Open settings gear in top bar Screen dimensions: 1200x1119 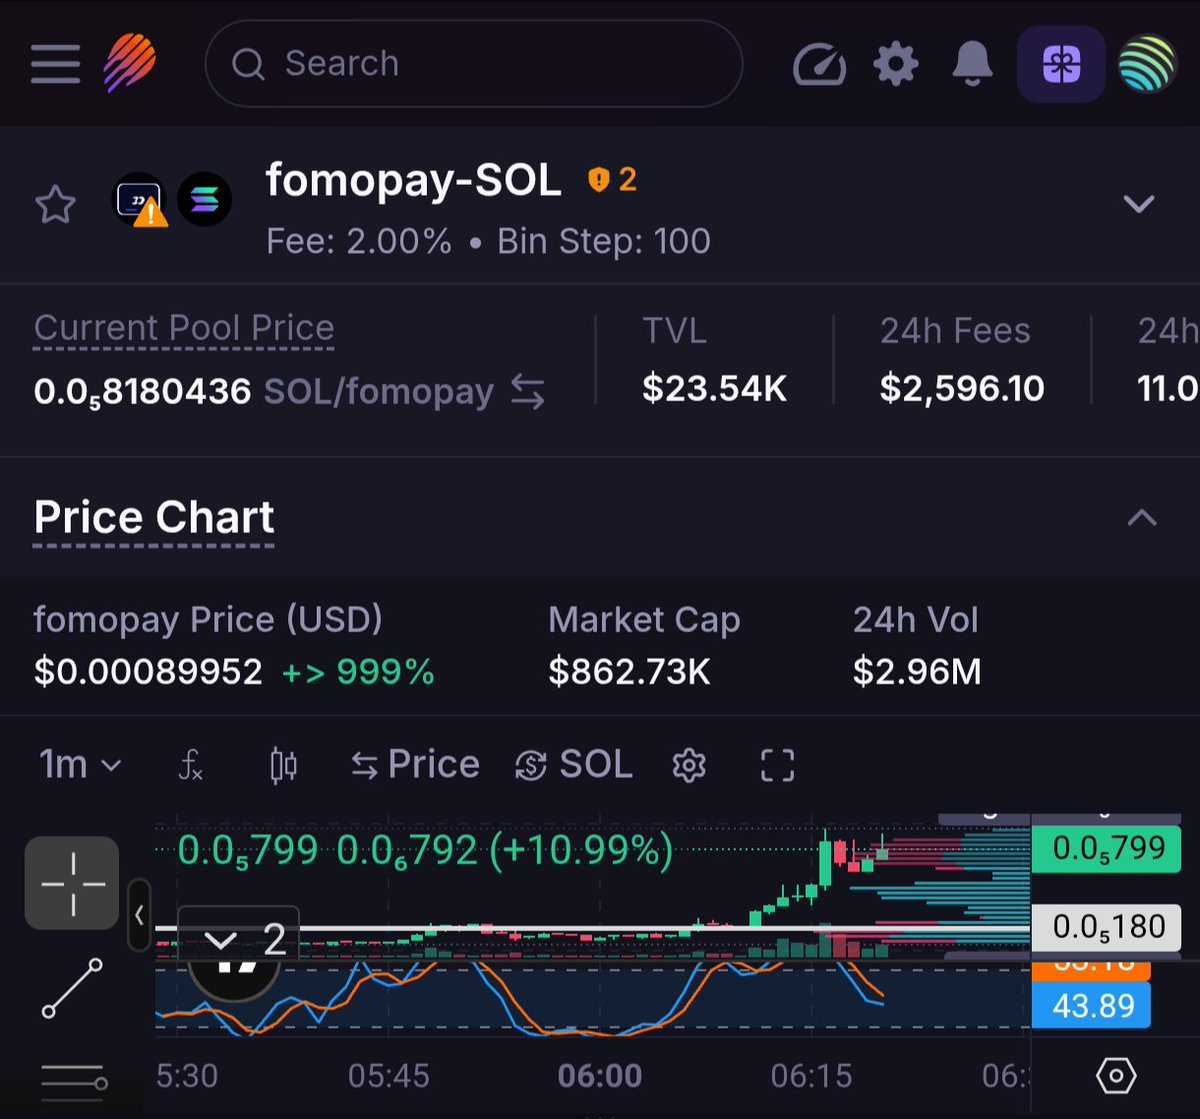point(895,65)
